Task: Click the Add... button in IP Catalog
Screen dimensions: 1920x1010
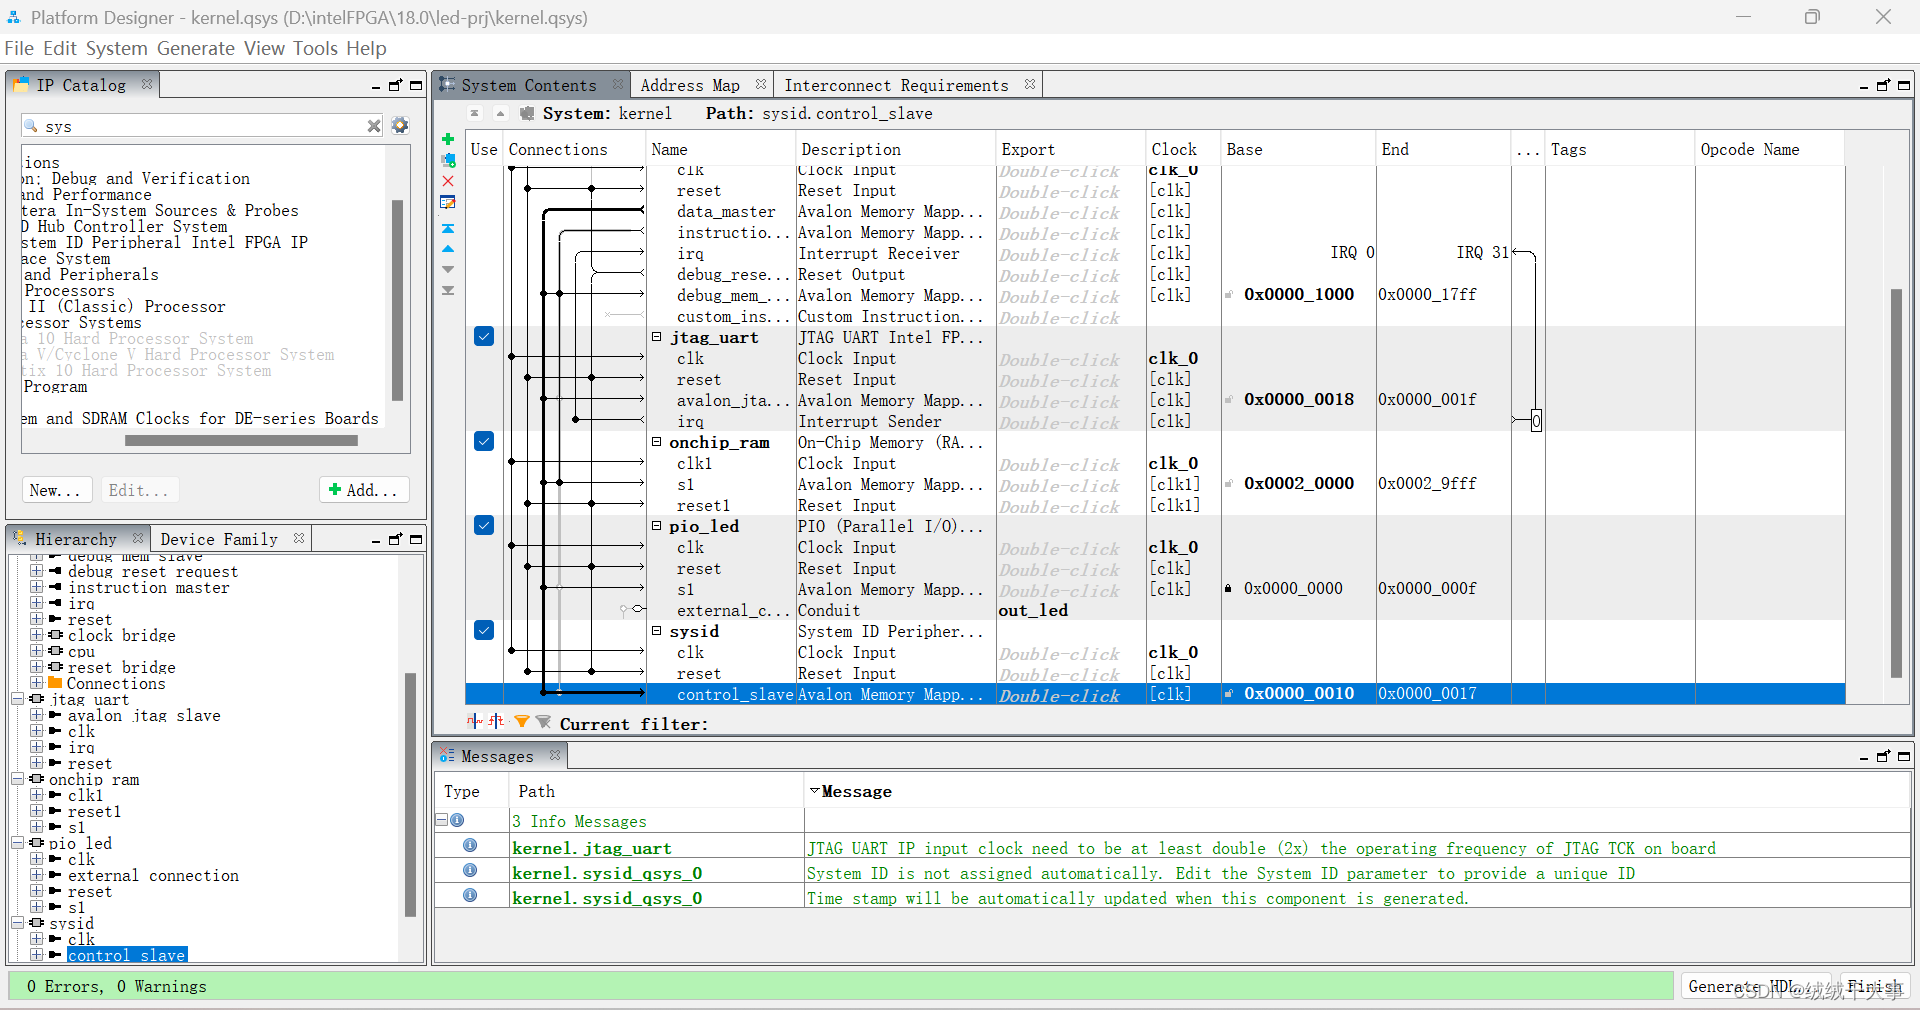Action: (364, 490)
